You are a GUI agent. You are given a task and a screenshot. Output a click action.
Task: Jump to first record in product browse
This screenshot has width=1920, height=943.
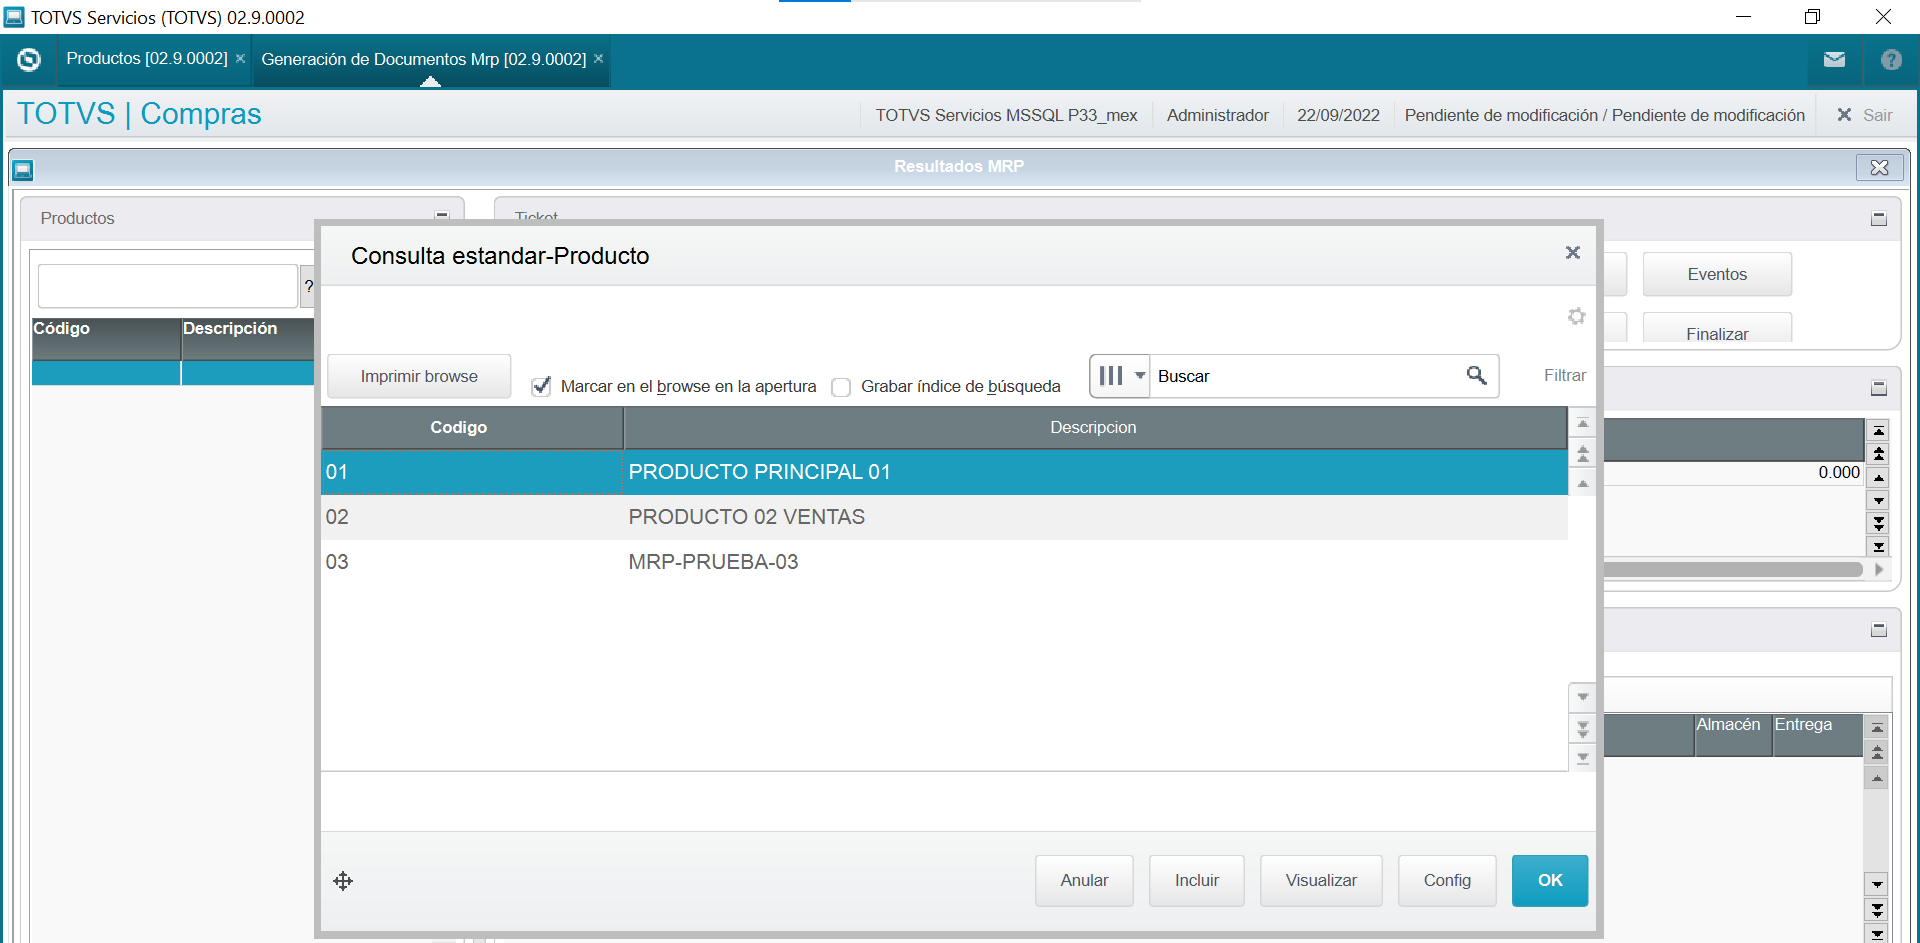pos(1583,424)
